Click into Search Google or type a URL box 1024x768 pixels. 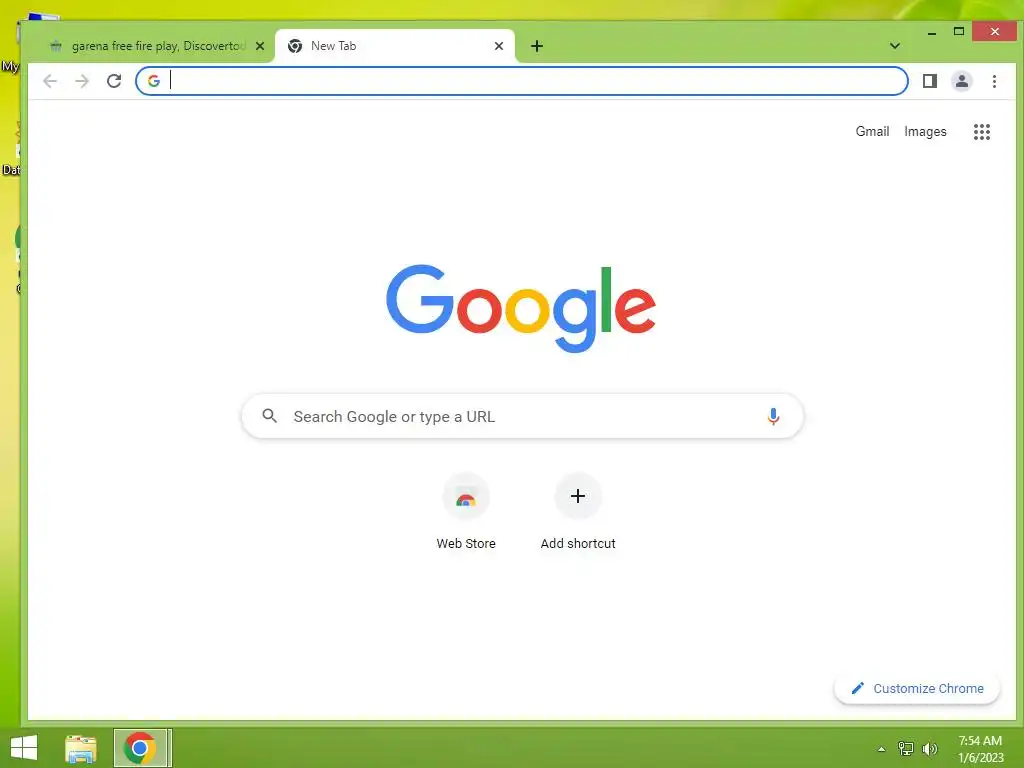click(522, 416)
